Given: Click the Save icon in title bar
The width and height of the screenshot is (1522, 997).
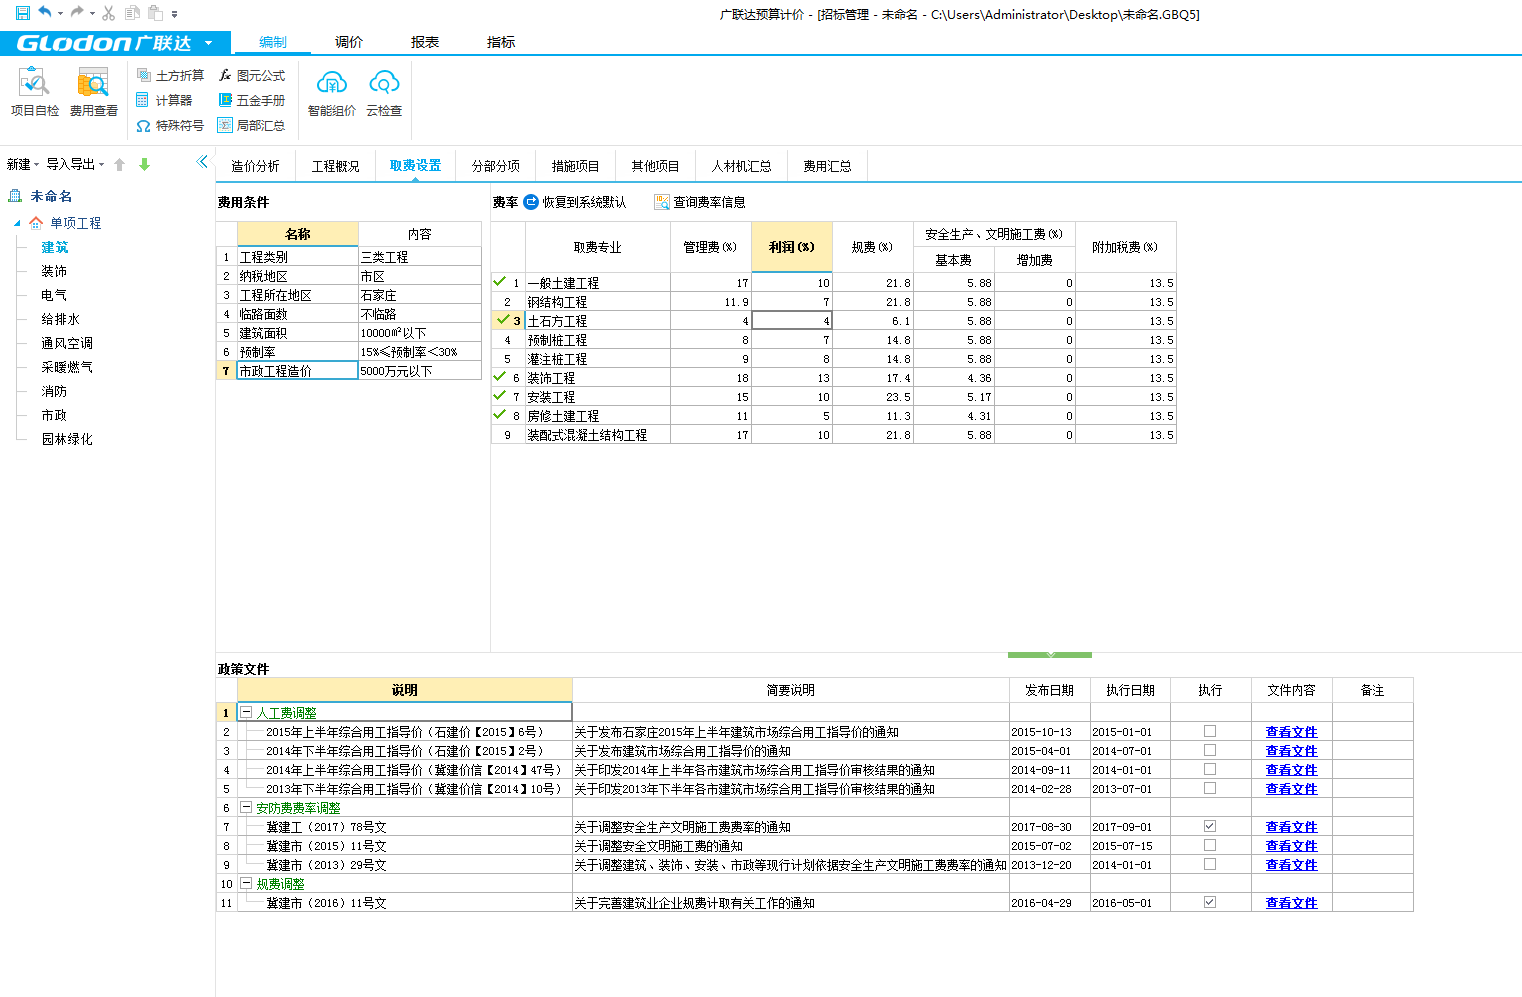Looking at the screenshot, I should click(x=22, y=13).
